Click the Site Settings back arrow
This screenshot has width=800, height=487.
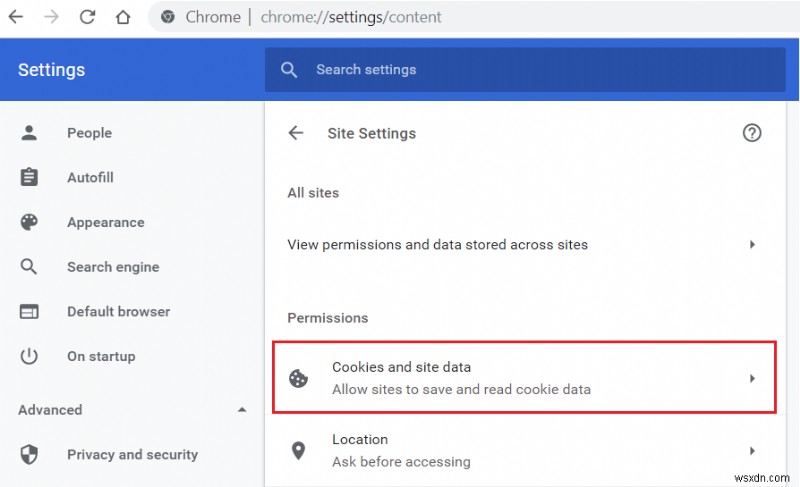pyautogui.click(x=296, y=133)
